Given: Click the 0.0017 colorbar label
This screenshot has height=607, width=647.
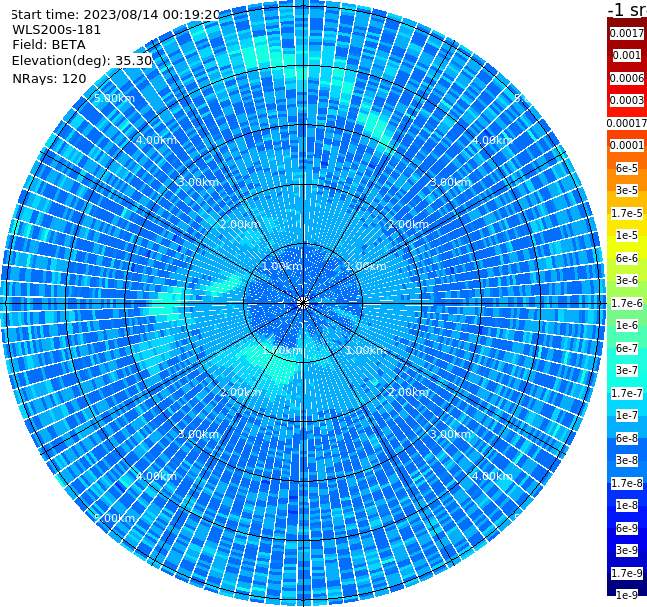Looking at the screenshot, I should [627, 33].
